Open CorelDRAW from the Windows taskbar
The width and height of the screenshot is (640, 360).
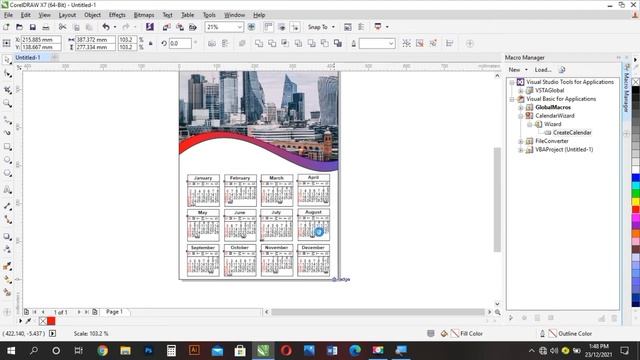[x=263, y=350]
